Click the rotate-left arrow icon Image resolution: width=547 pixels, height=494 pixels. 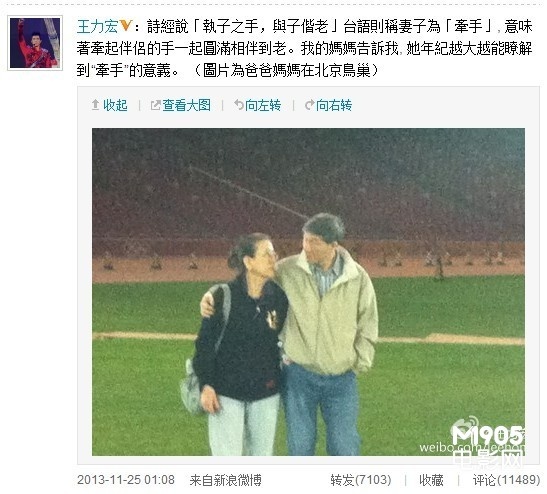(239, 104)
